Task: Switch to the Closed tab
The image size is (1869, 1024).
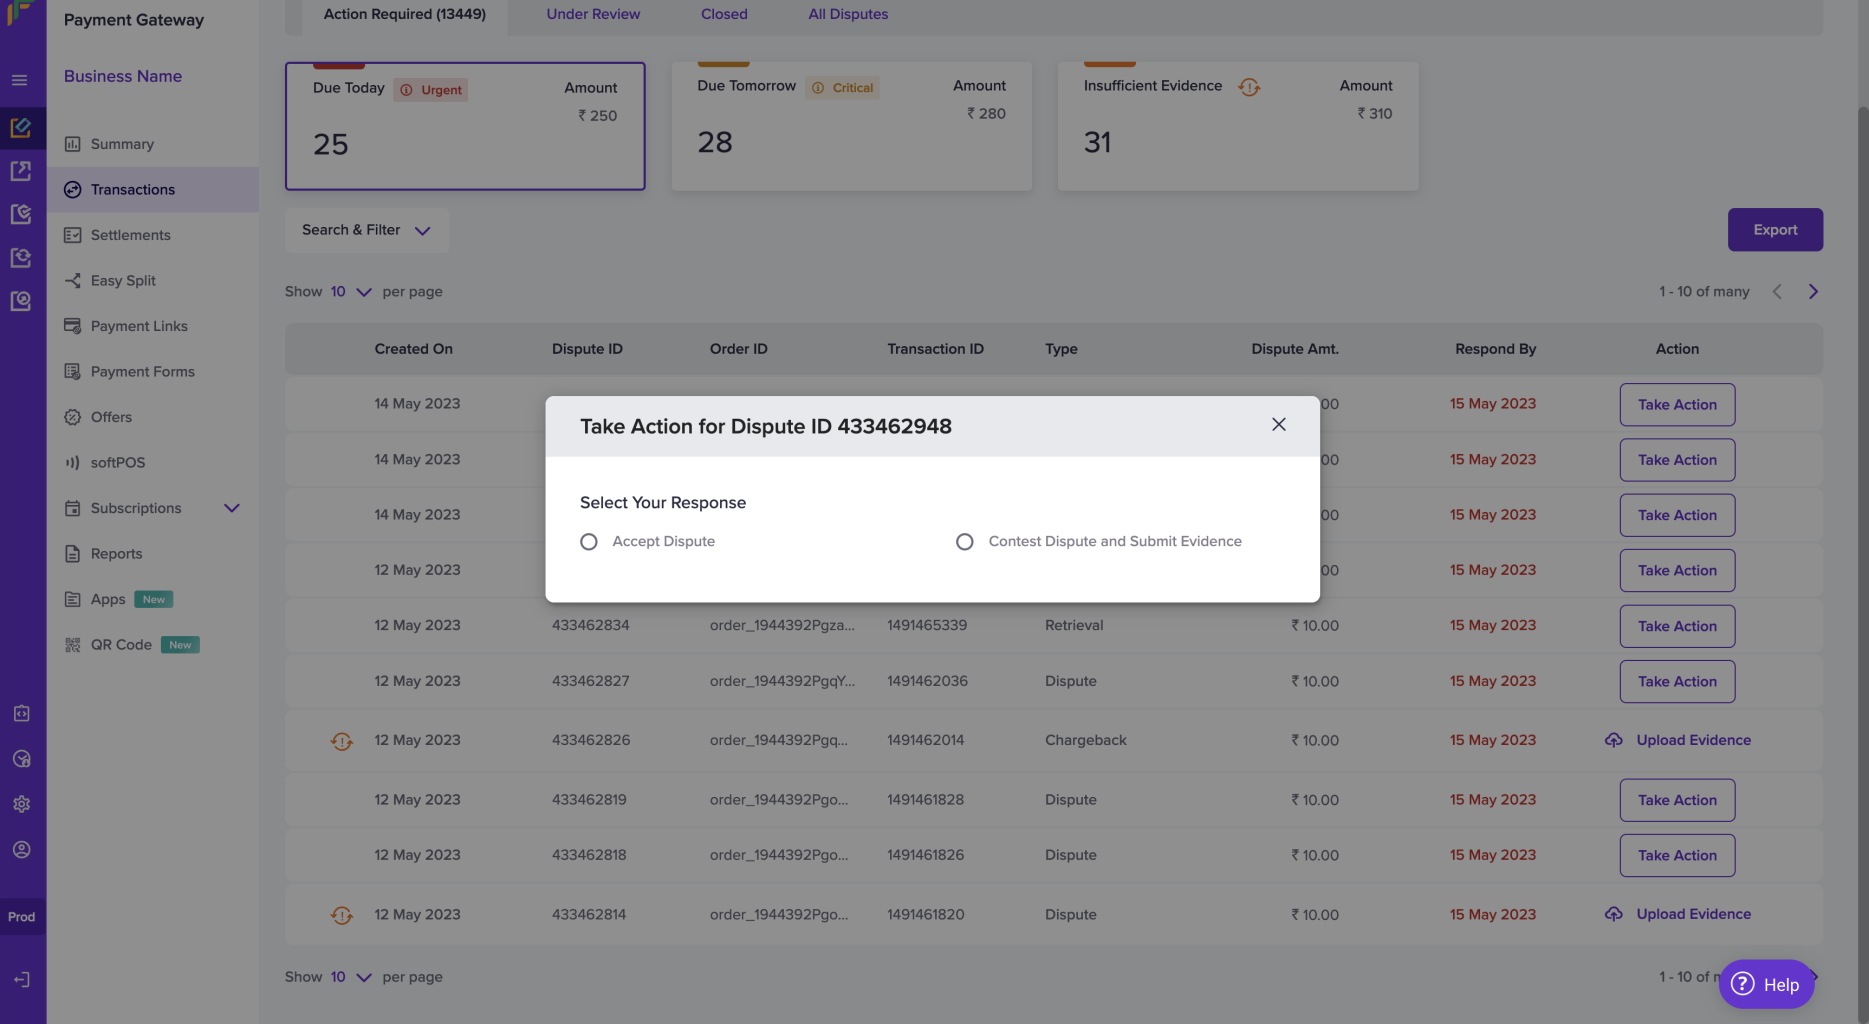Action: coord(724,14)
